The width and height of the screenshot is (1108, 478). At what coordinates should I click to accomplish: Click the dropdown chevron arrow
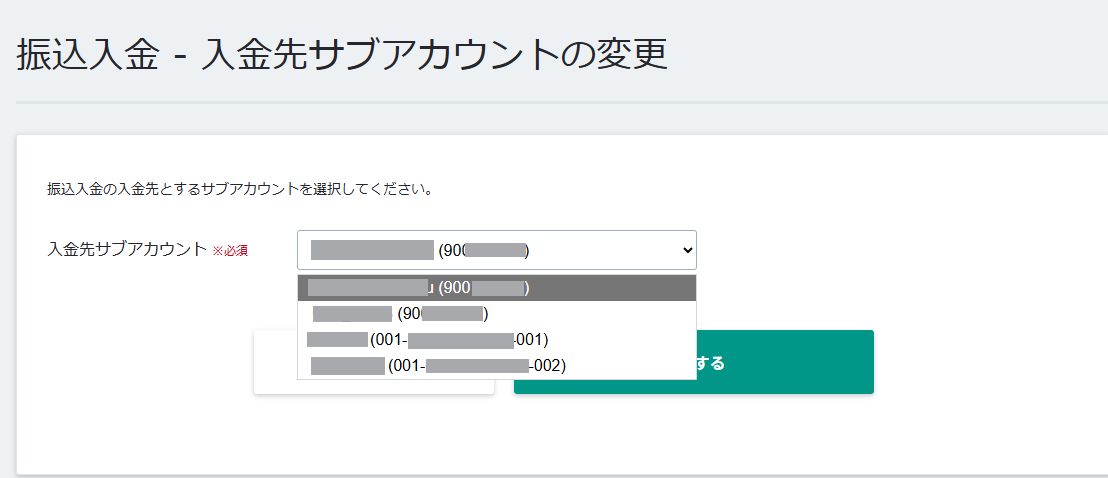686,250
